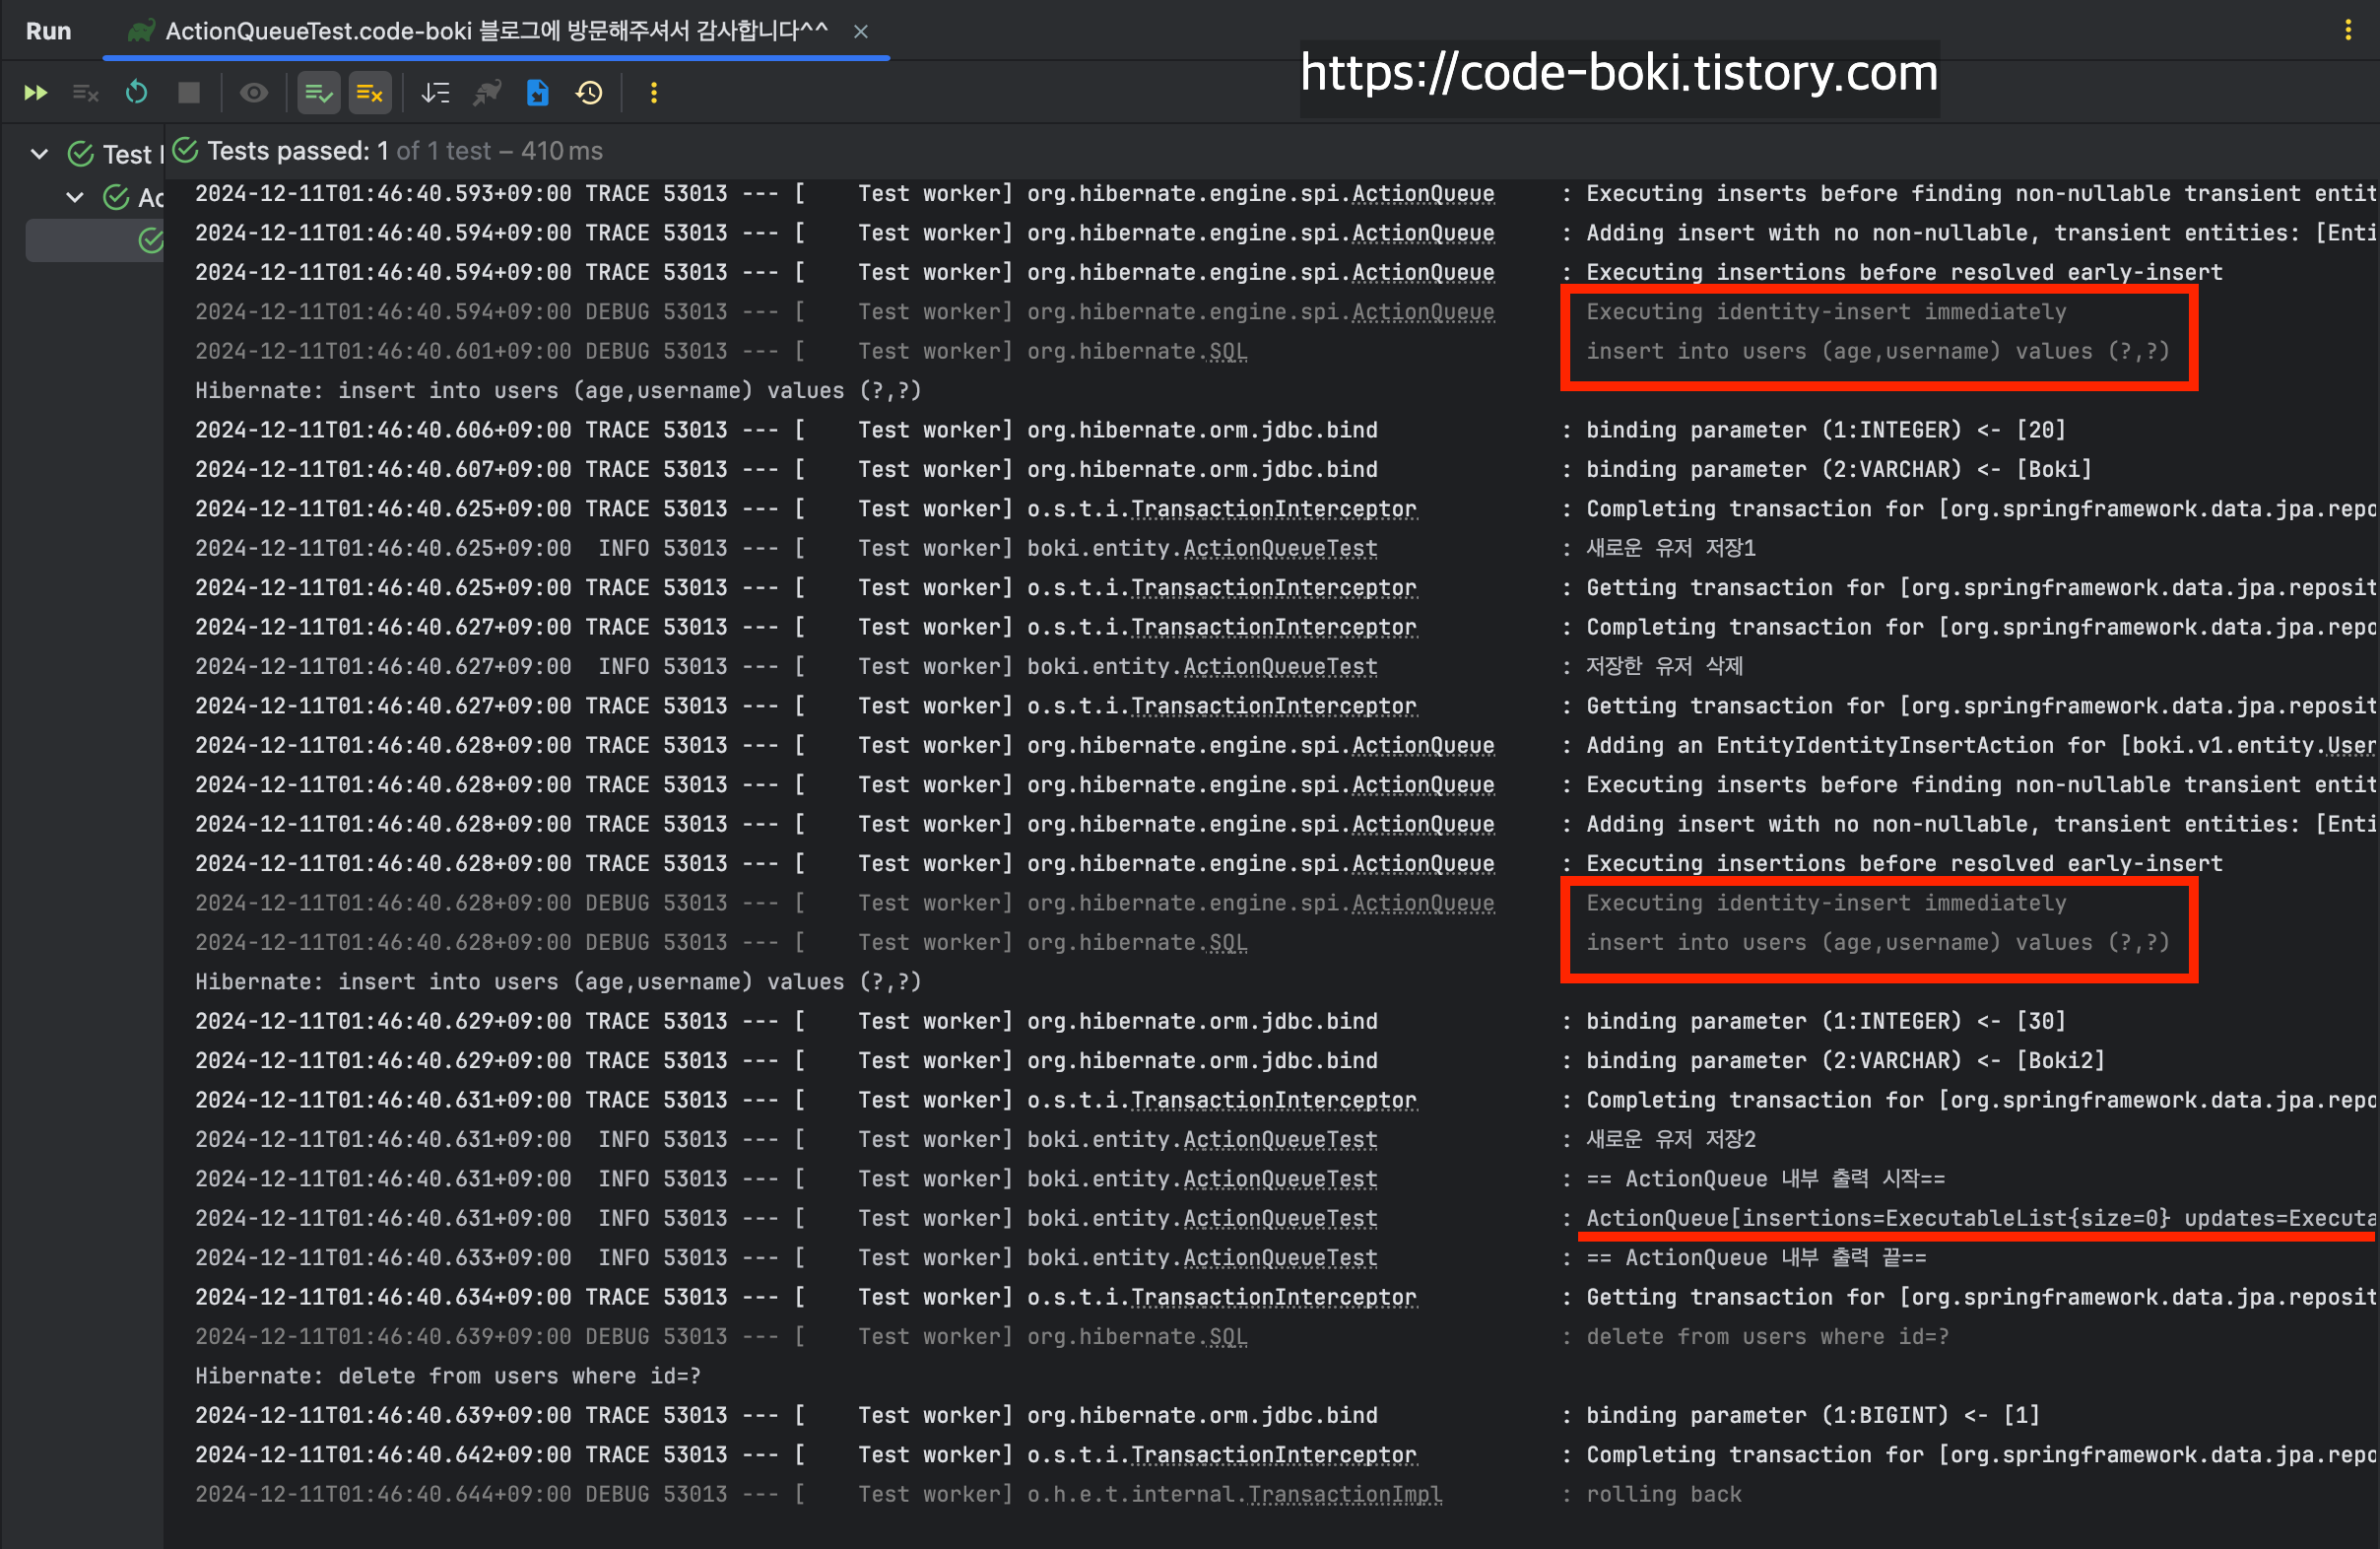Open test history clock icon

590,93
